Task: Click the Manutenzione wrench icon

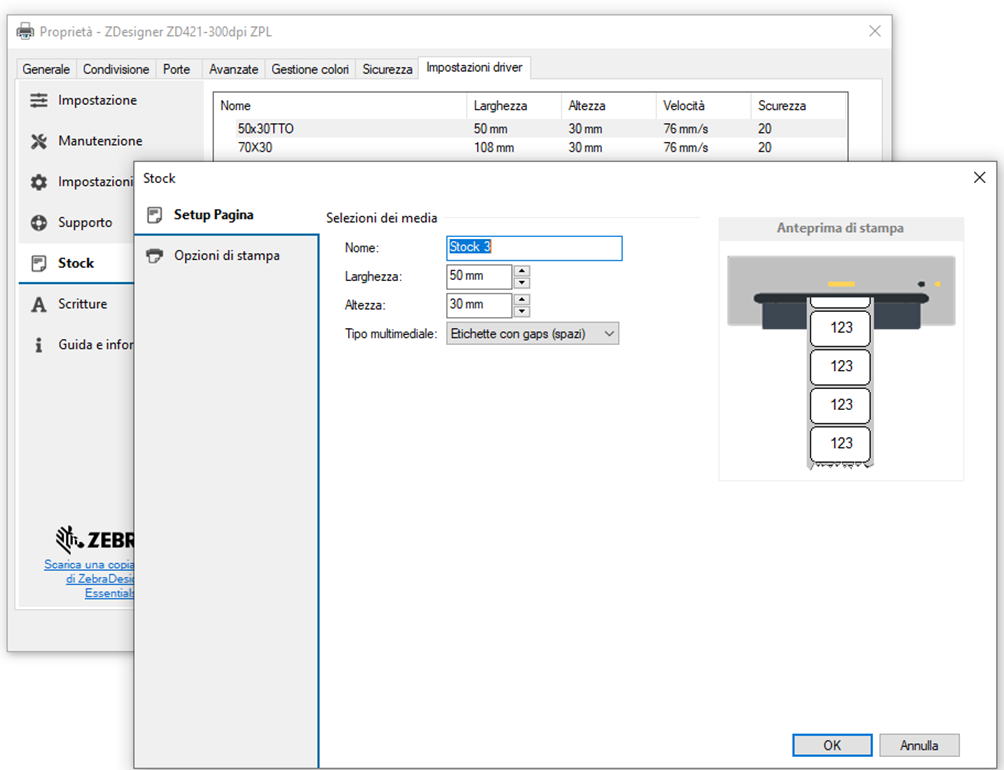Action: [39, 141]
